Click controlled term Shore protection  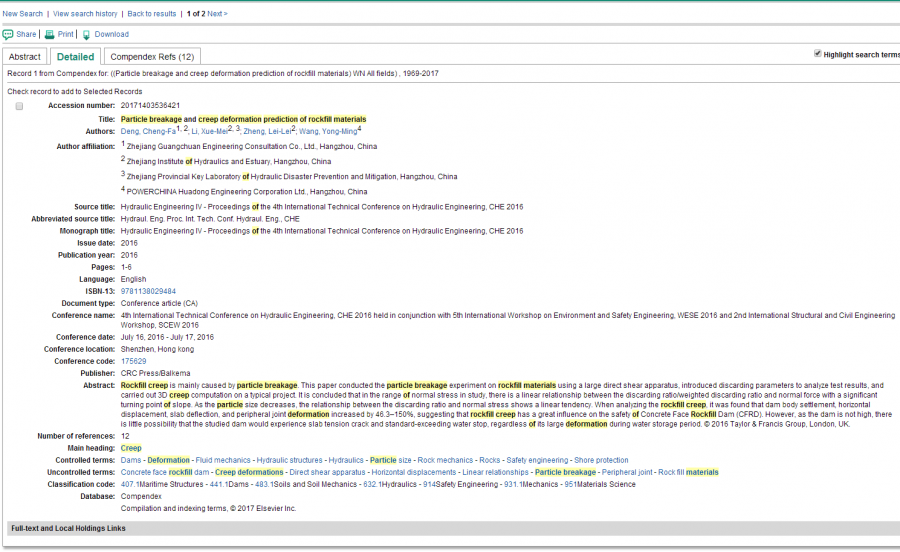601,460
